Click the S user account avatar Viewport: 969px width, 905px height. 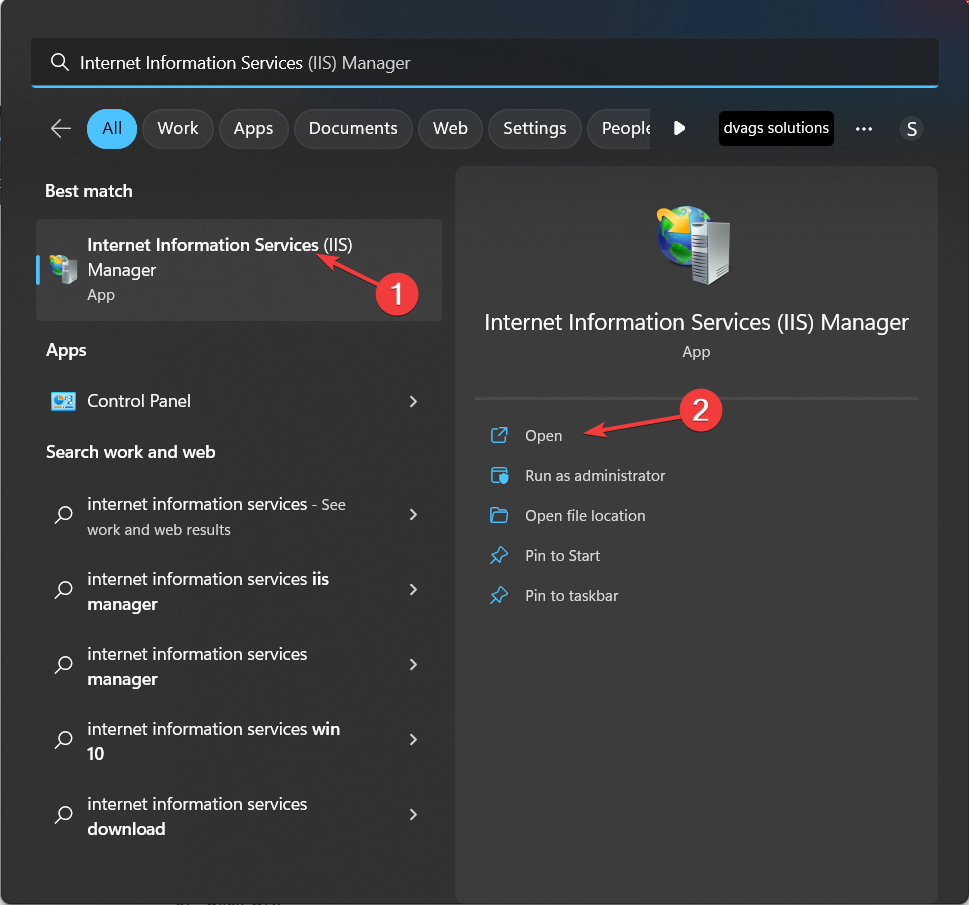coord(911,129)
